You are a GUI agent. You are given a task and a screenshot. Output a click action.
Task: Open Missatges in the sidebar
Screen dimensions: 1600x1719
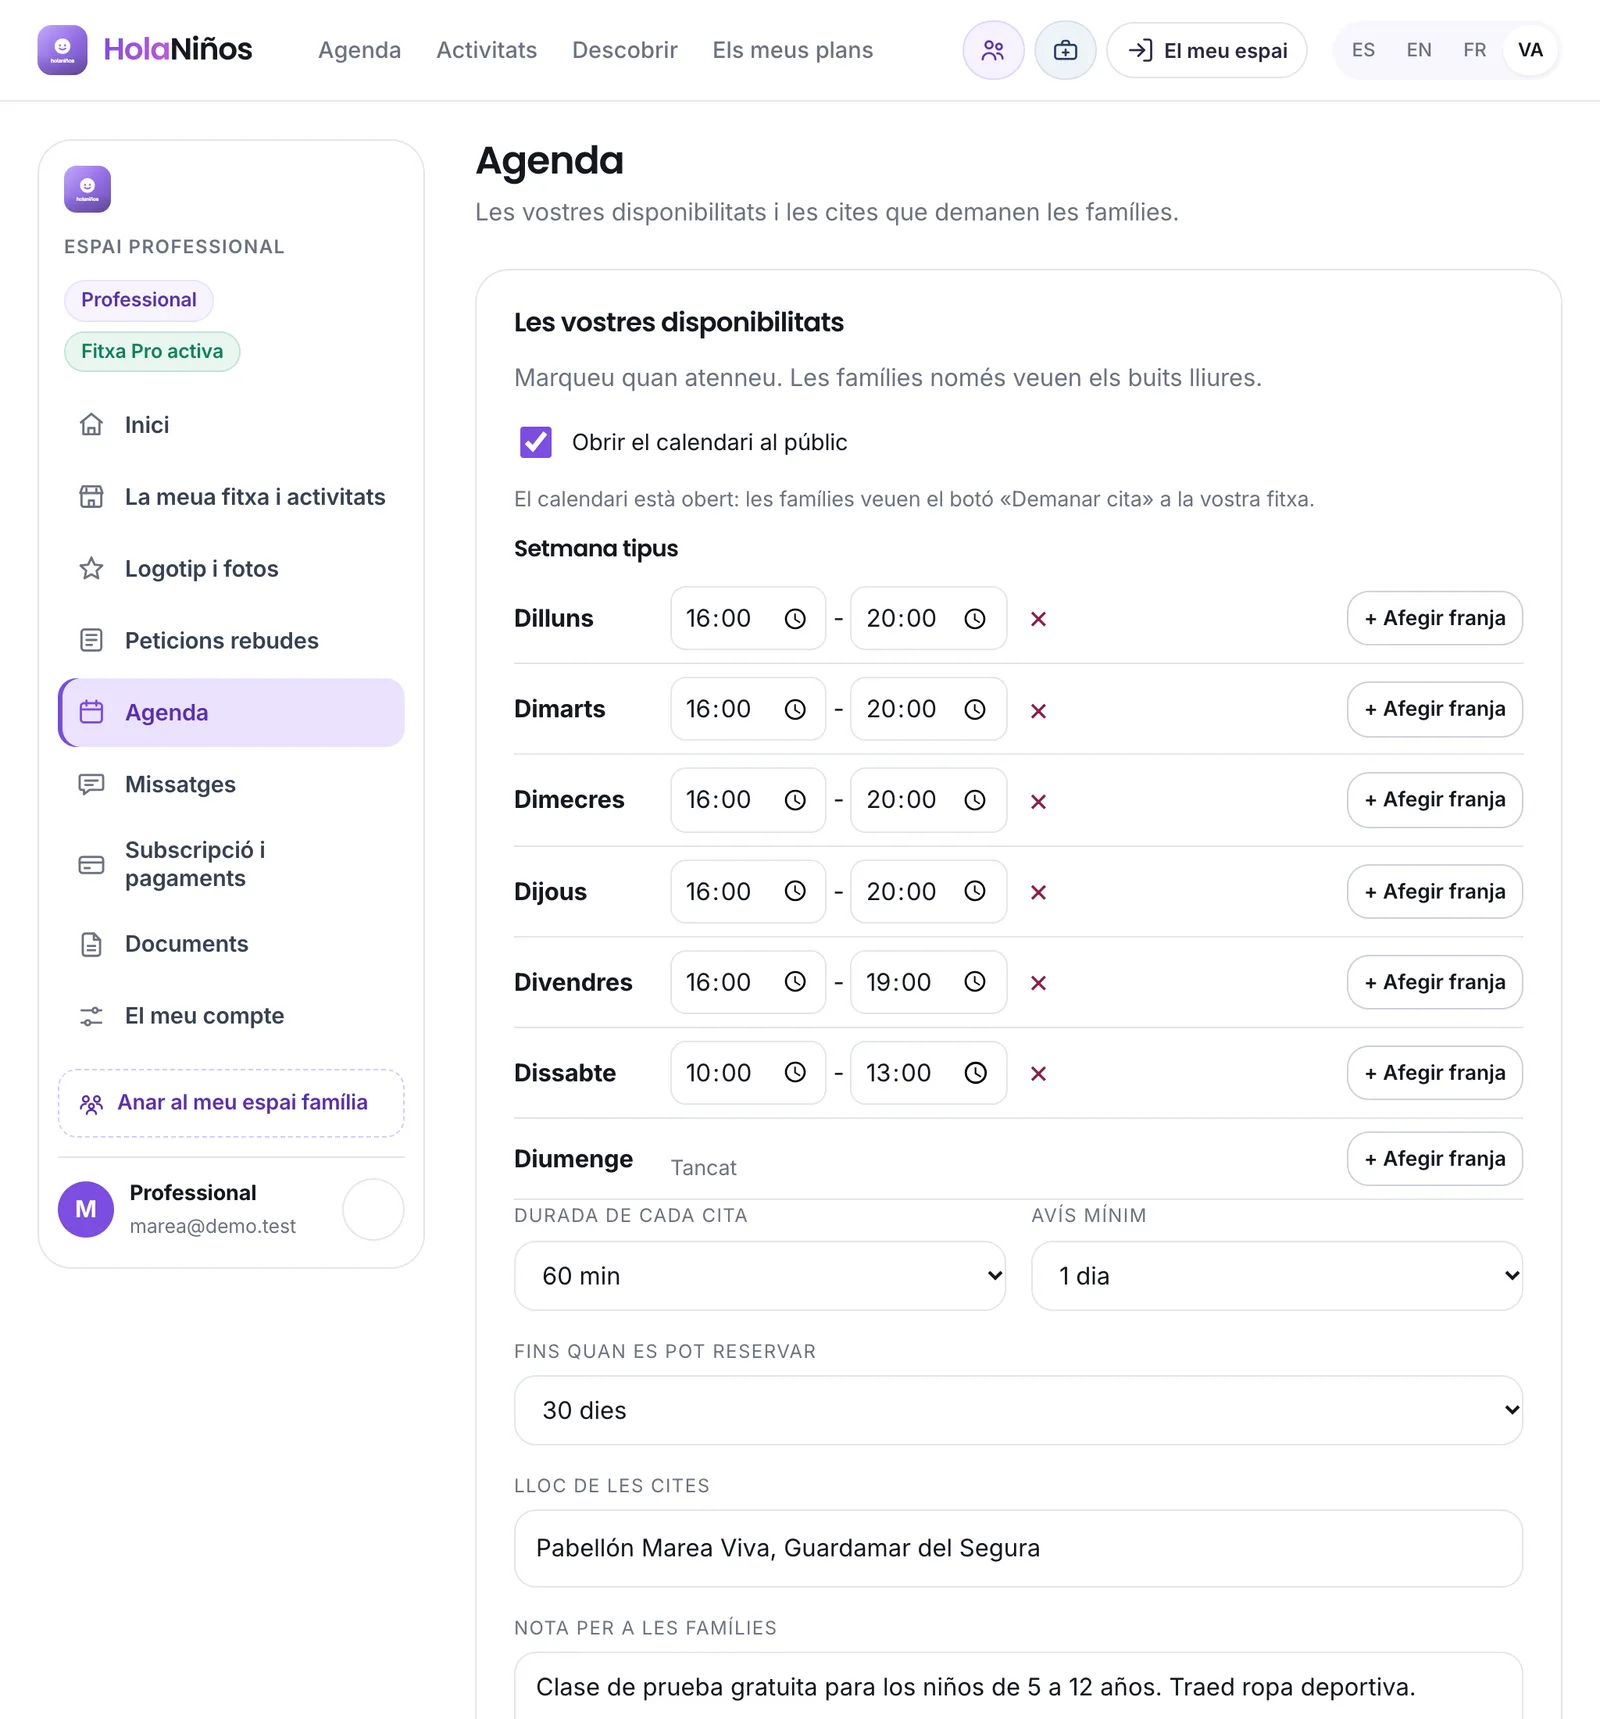(x=231, y=785)
